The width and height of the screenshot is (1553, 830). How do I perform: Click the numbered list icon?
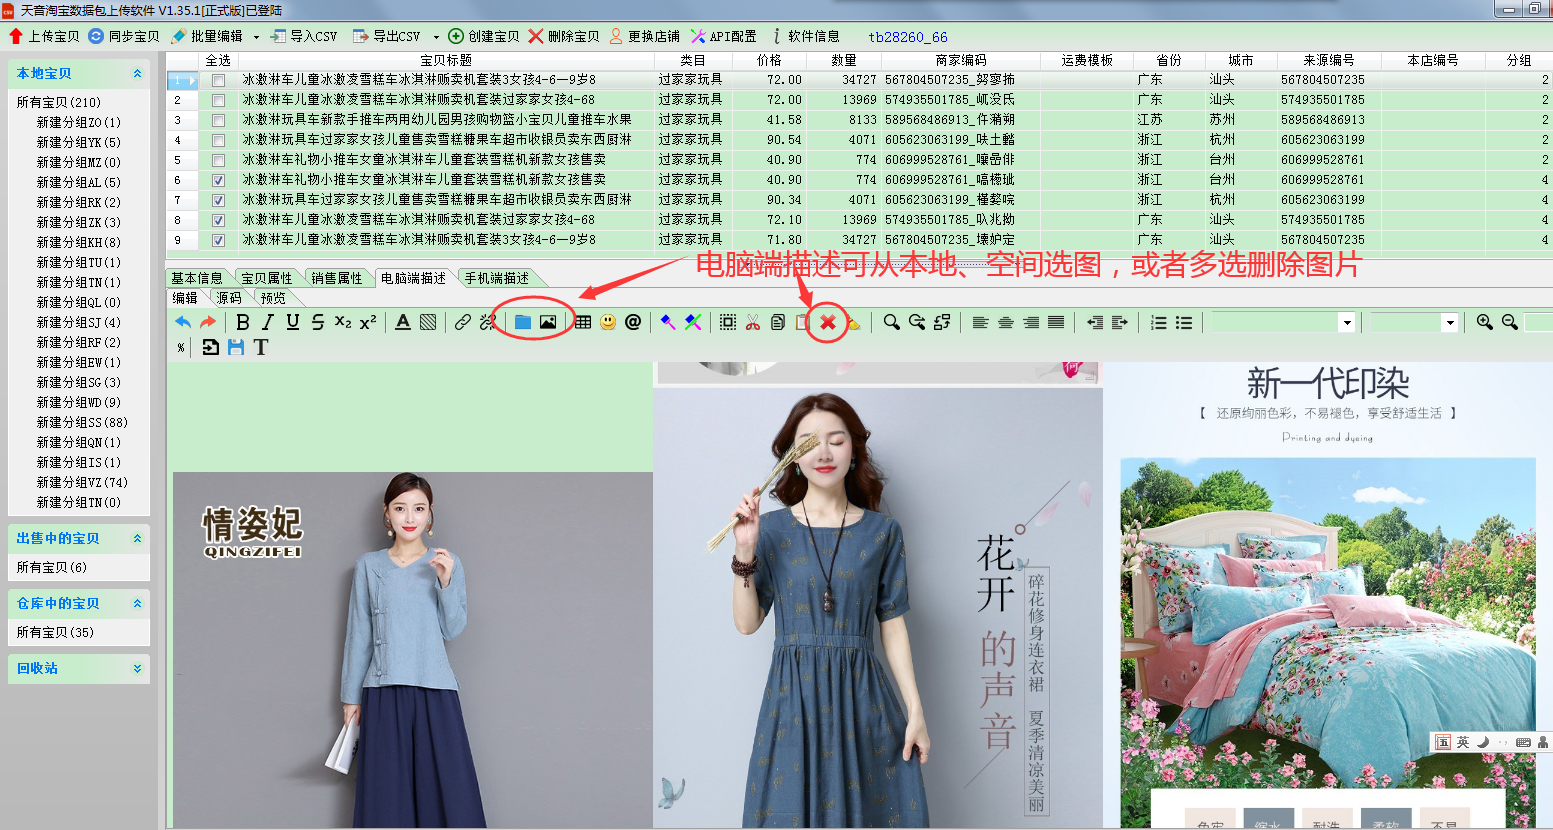pyautogui.click(x=1159, y=322)
